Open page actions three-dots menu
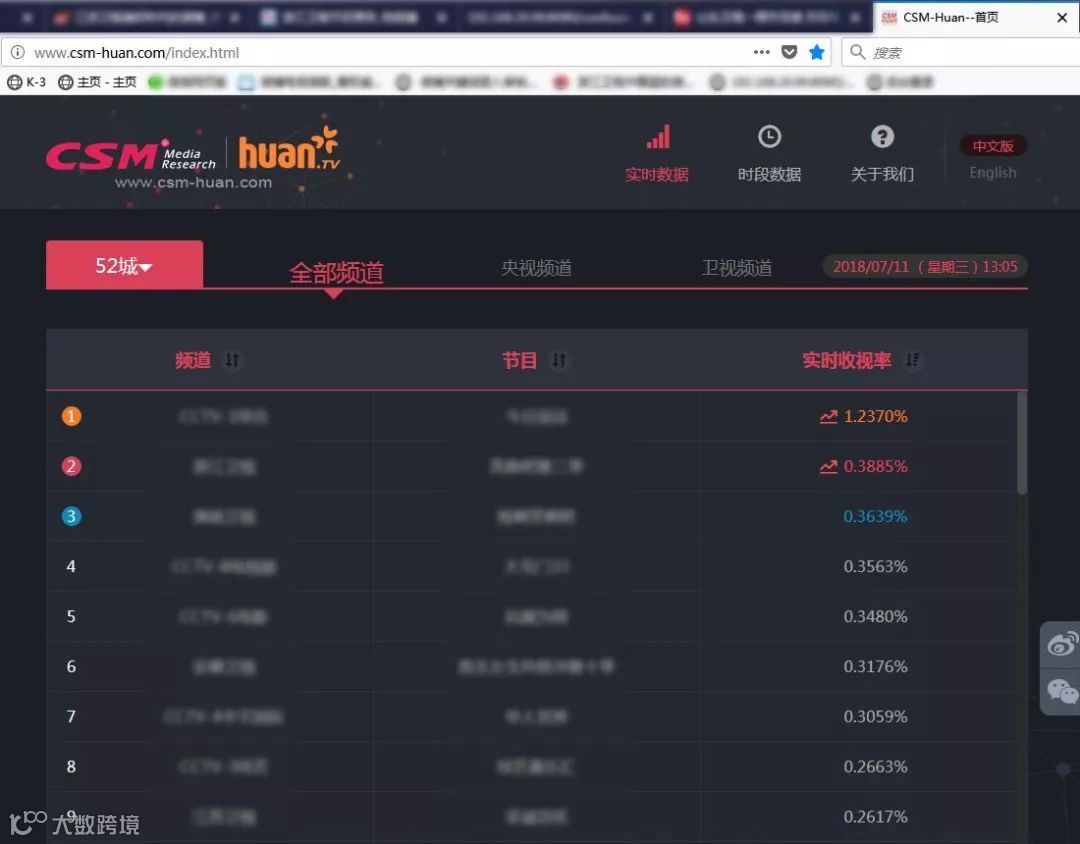This screenshot has height=844, width=1080. (761, 52)
